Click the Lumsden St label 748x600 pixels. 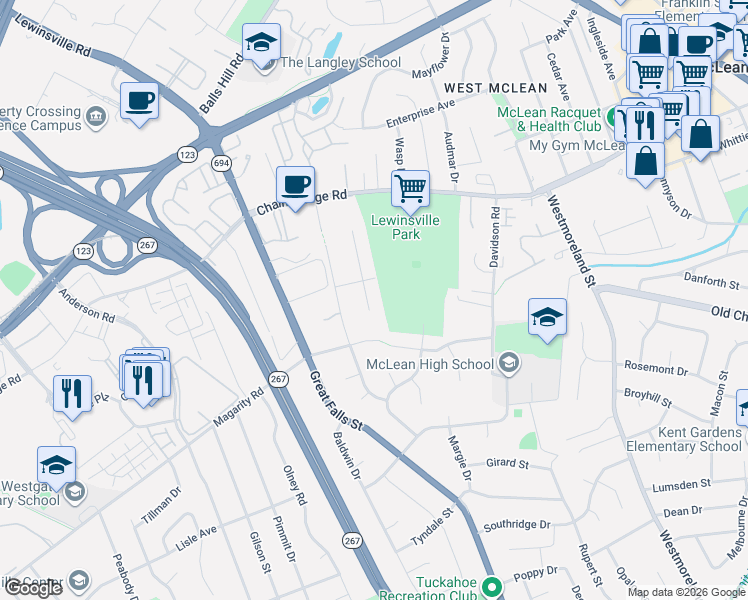pyautogui.click(x=681, y=486)
